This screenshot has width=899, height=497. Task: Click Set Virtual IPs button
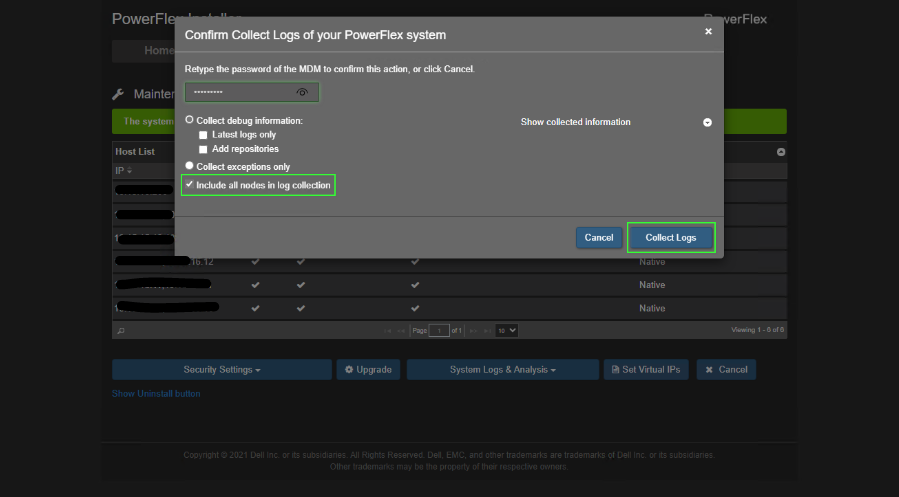tap(646, 370)
